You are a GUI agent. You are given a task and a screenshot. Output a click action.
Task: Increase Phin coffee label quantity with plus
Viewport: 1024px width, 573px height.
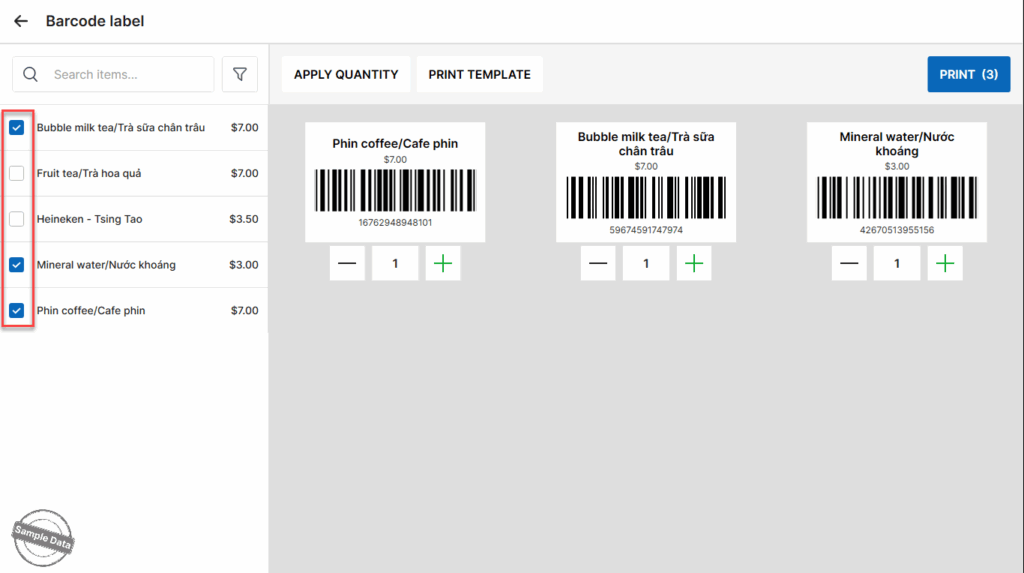click(443, 264)
